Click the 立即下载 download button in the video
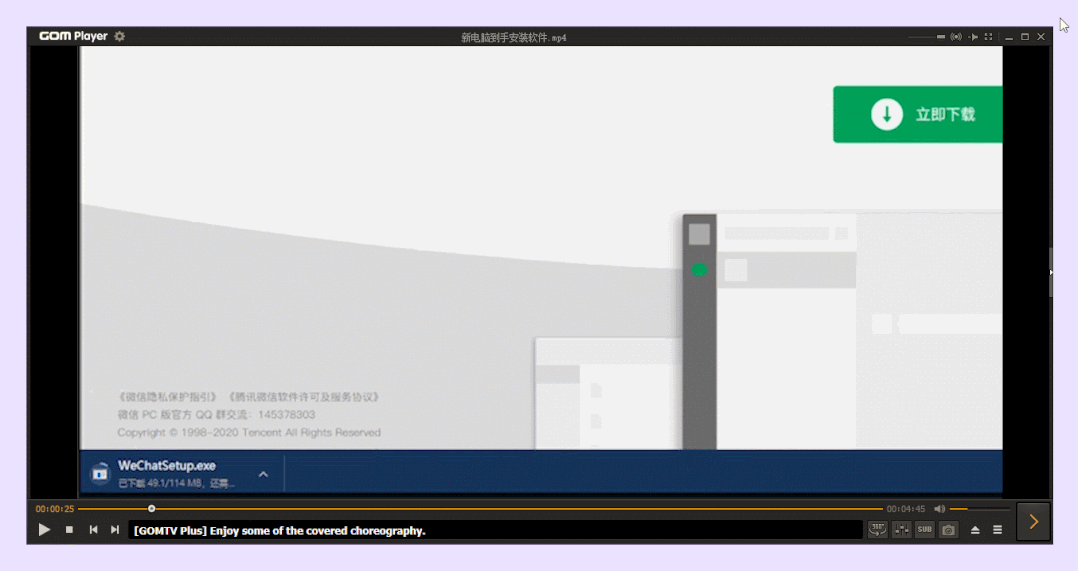This screenshot has height=571, width=1078. tap(918, 115)
